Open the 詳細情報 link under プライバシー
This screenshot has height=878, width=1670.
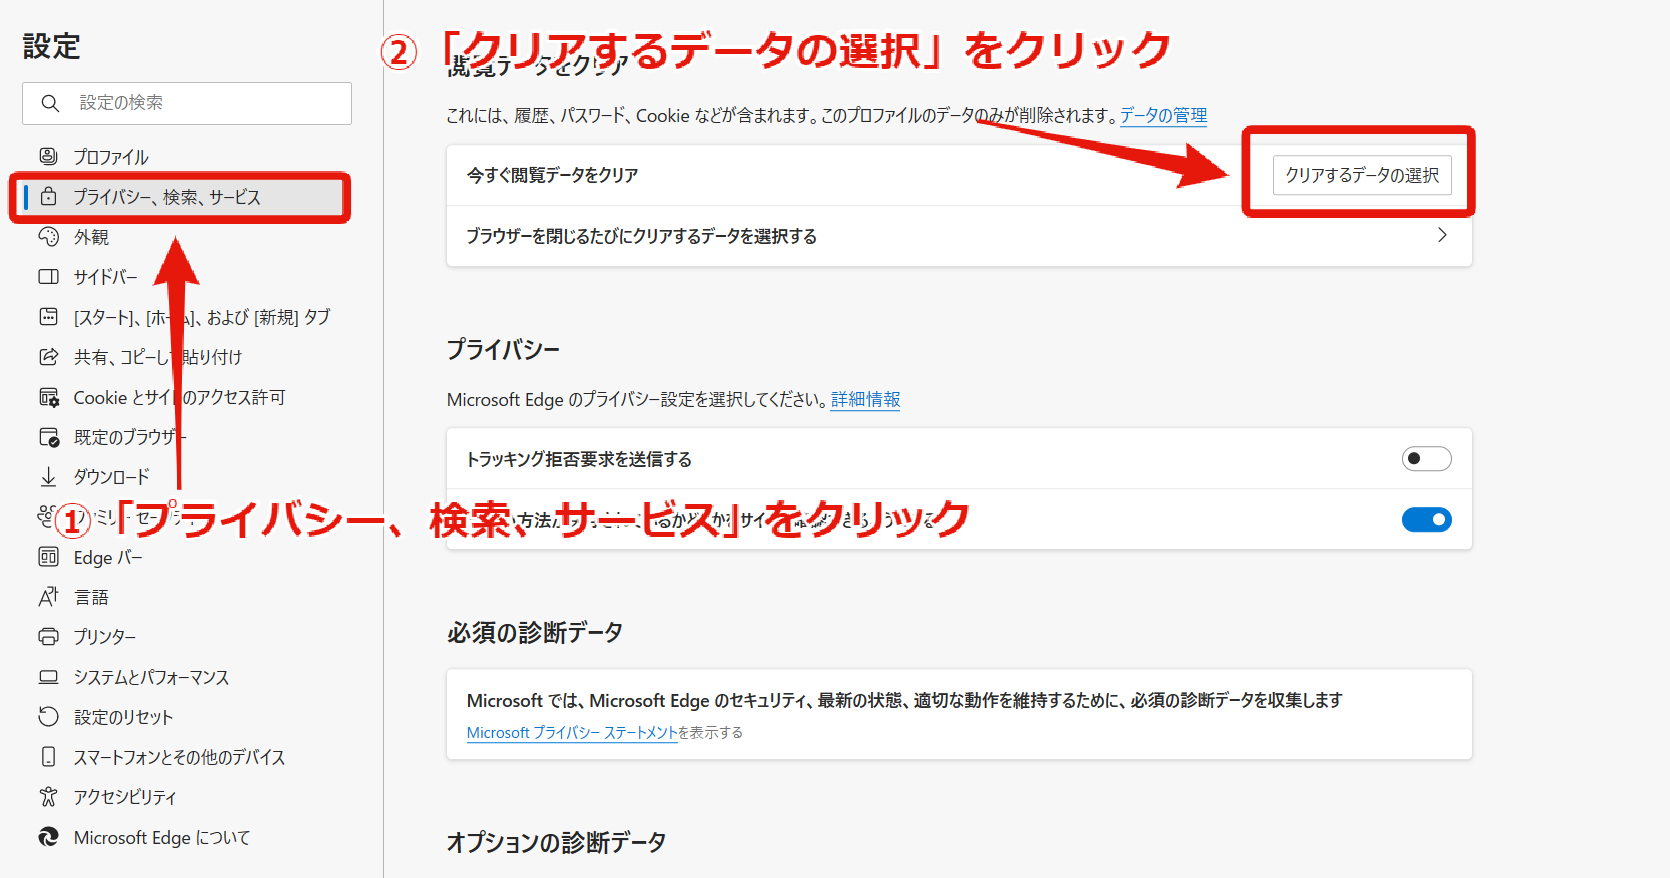(865, 399)
